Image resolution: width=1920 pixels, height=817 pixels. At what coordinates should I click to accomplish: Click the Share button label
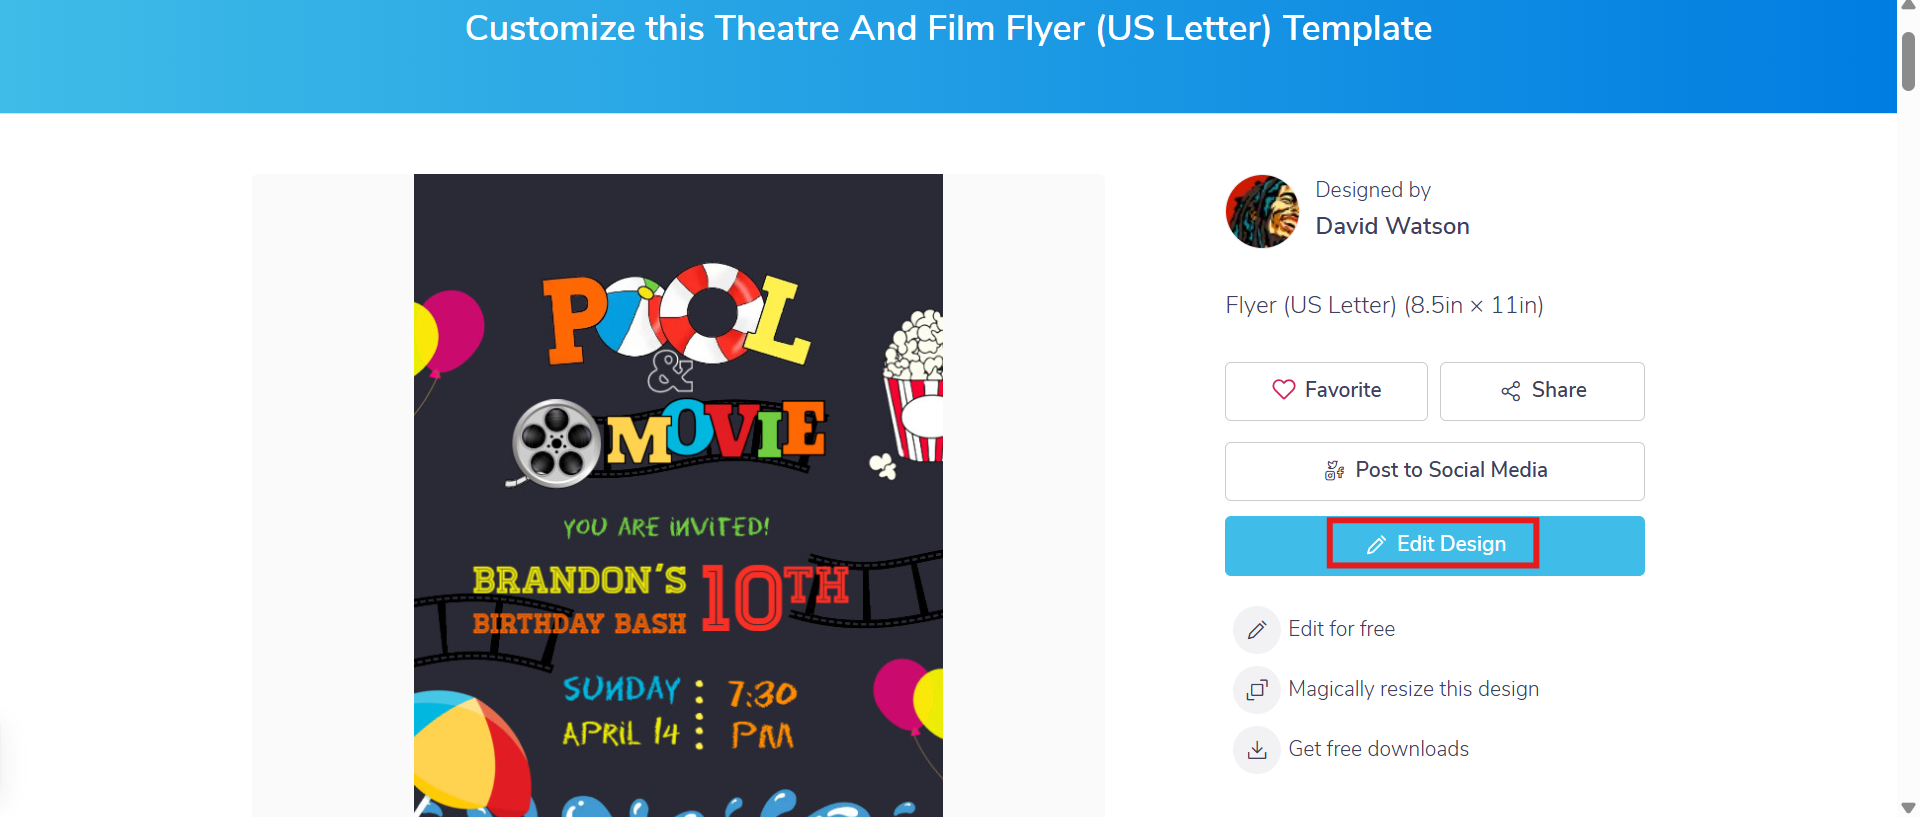click(1558, 390)
